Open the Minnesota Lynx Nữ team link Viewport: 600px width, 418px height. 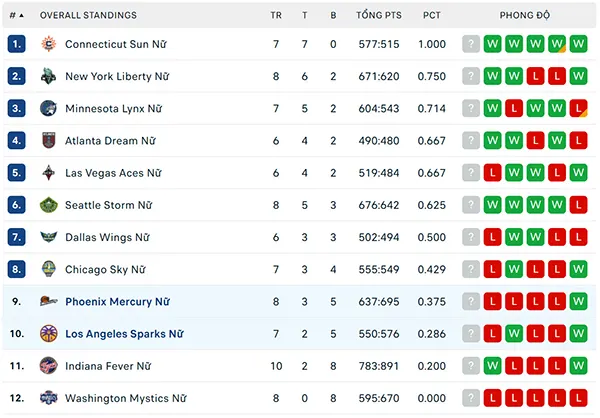(x=114, y=108)
